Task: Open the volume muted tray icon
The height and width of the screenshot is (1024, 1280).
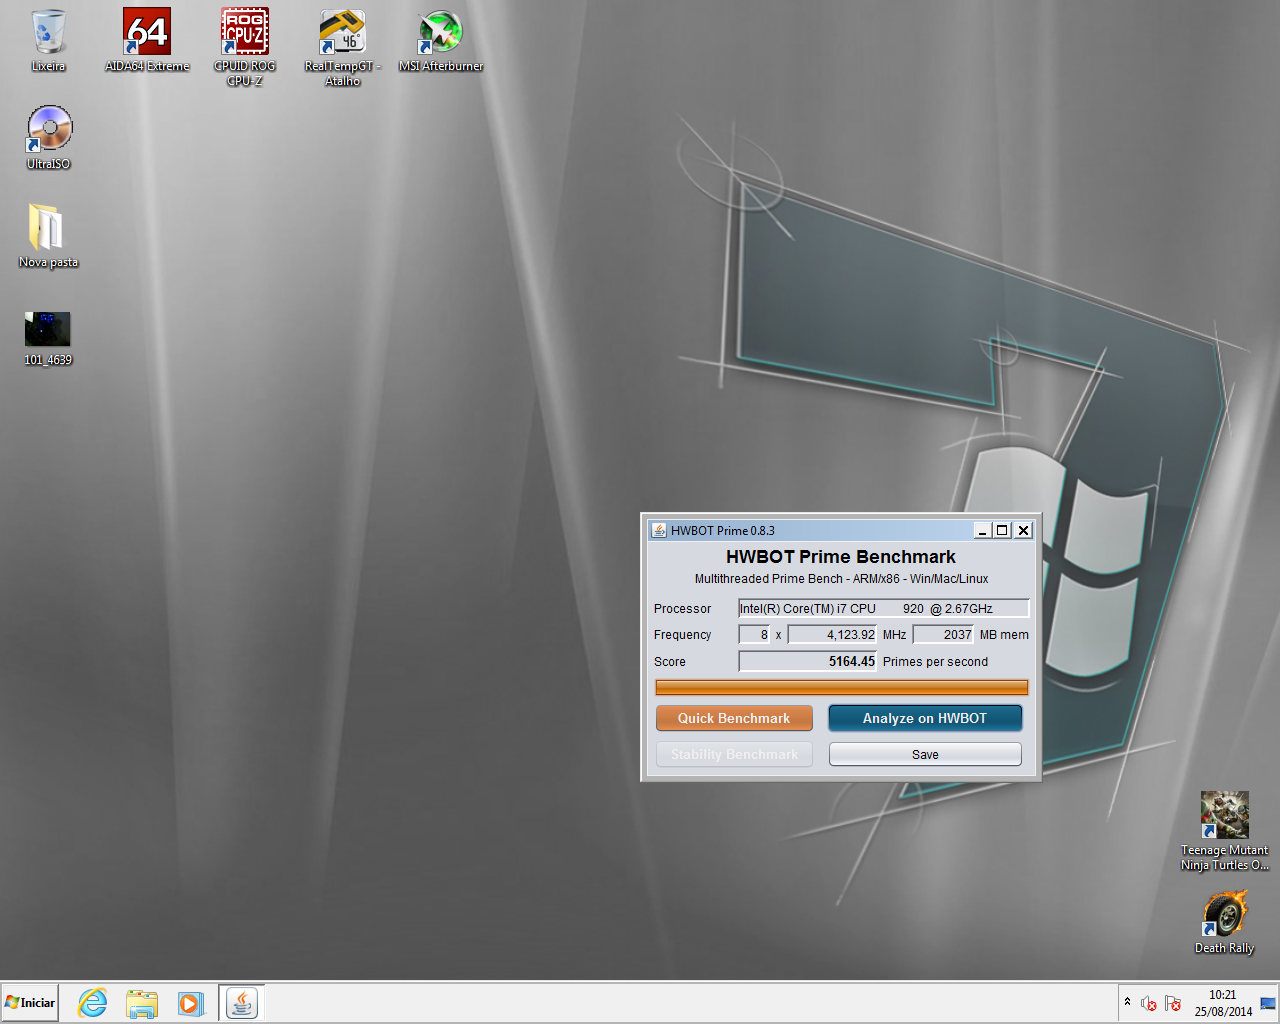Action: click(x=1149, y=1003)
